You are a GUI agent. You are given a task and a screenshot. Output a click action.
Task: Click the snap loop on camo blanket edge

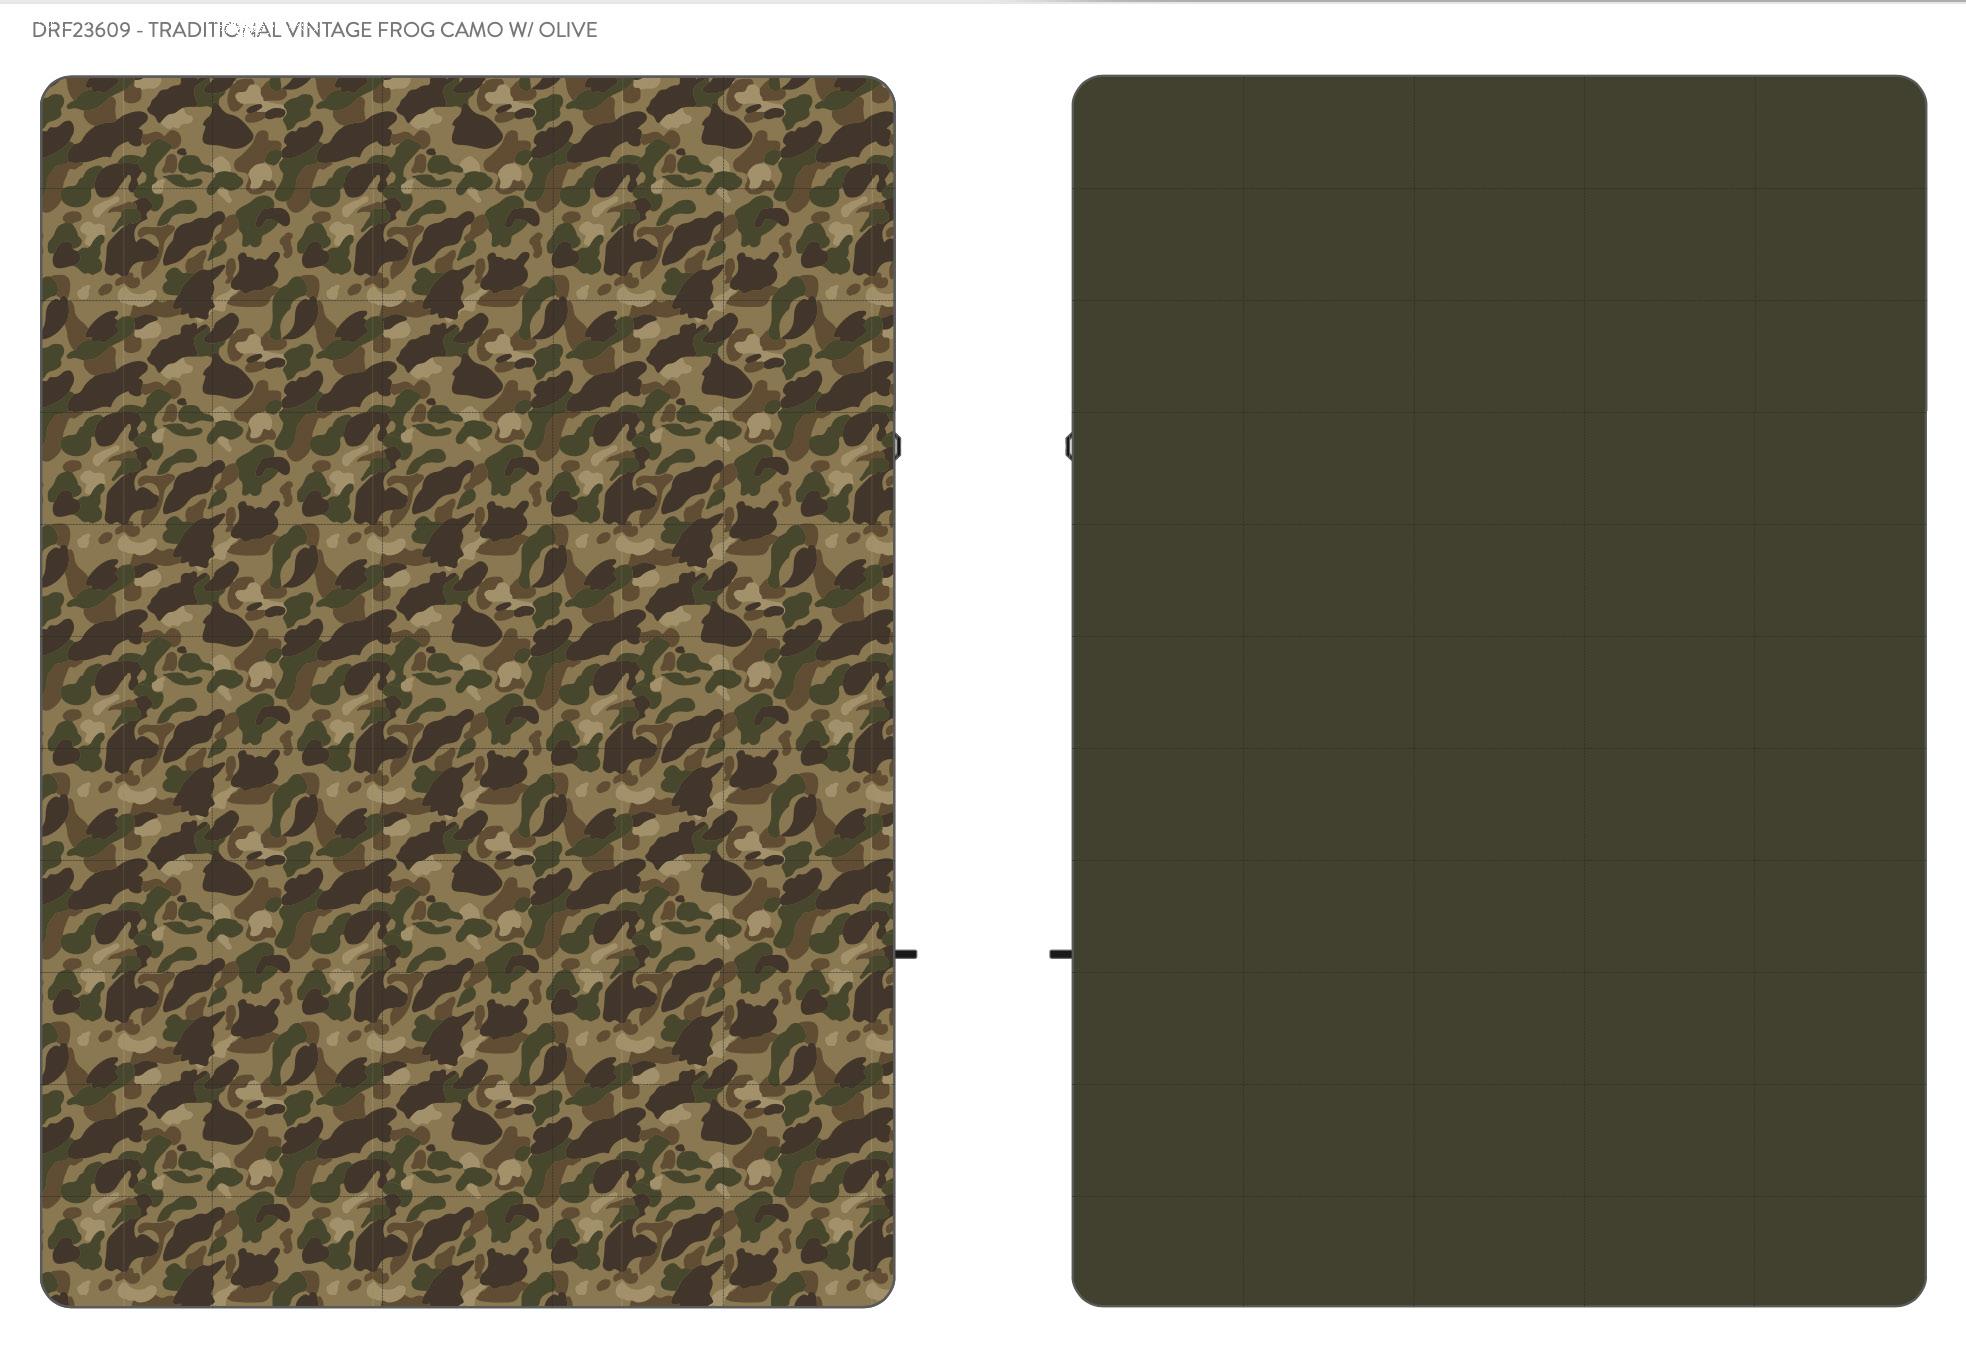[897, 446]
